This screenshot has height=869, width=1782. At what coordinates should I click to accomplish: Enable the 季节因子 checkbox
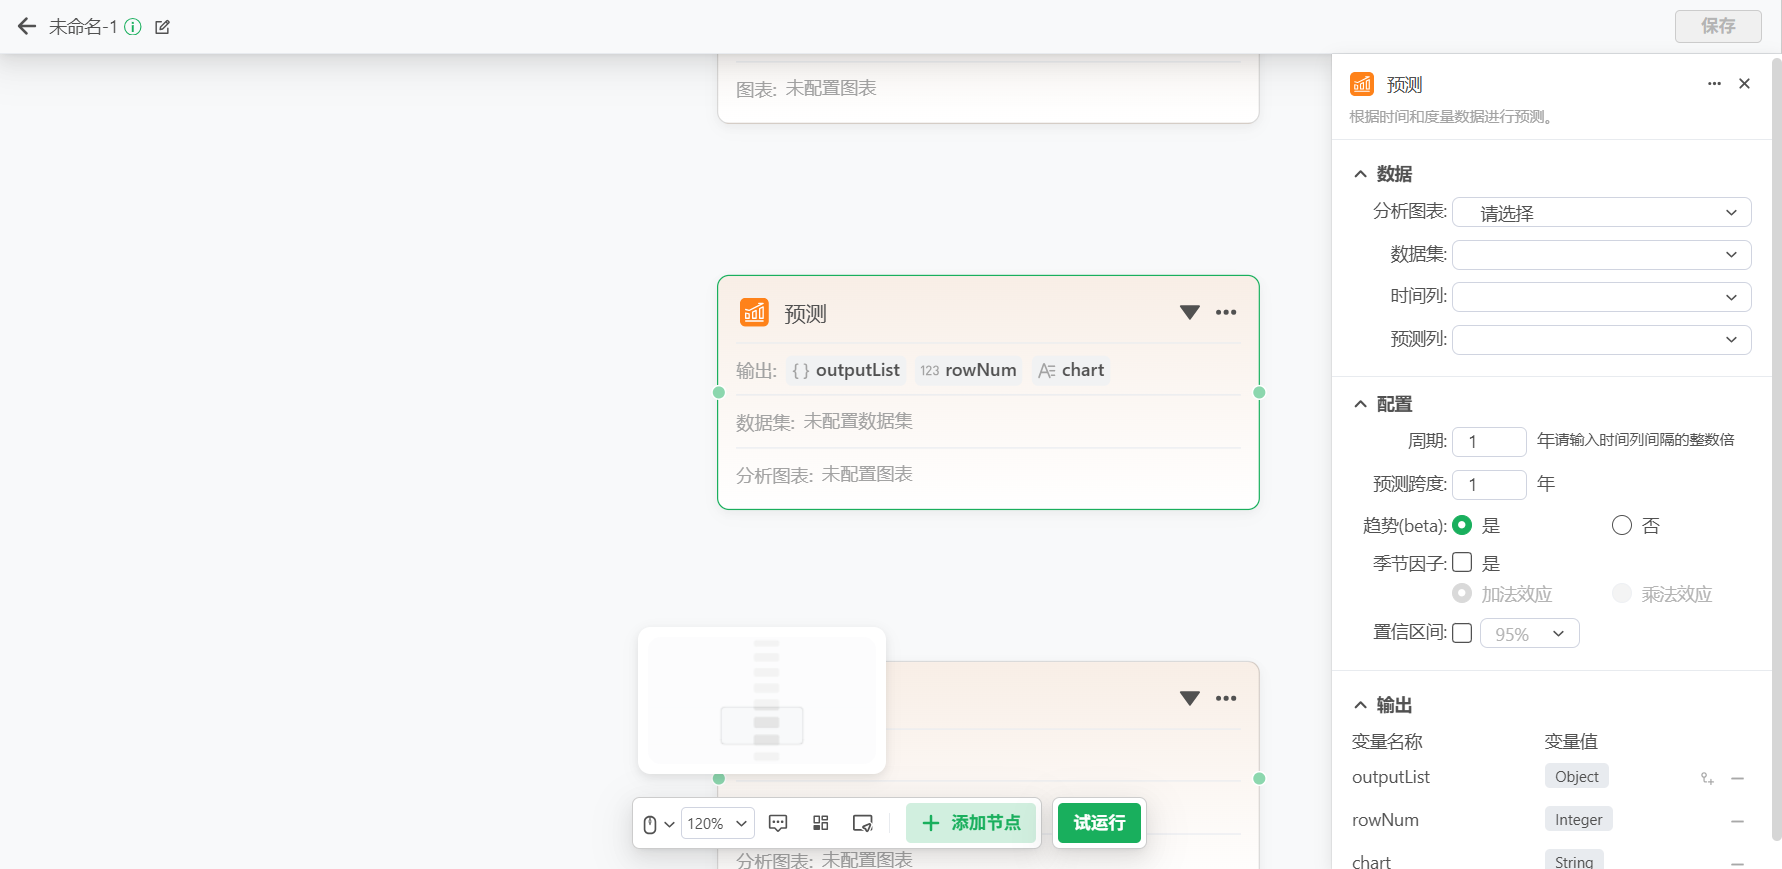(x=1462, y=562)
